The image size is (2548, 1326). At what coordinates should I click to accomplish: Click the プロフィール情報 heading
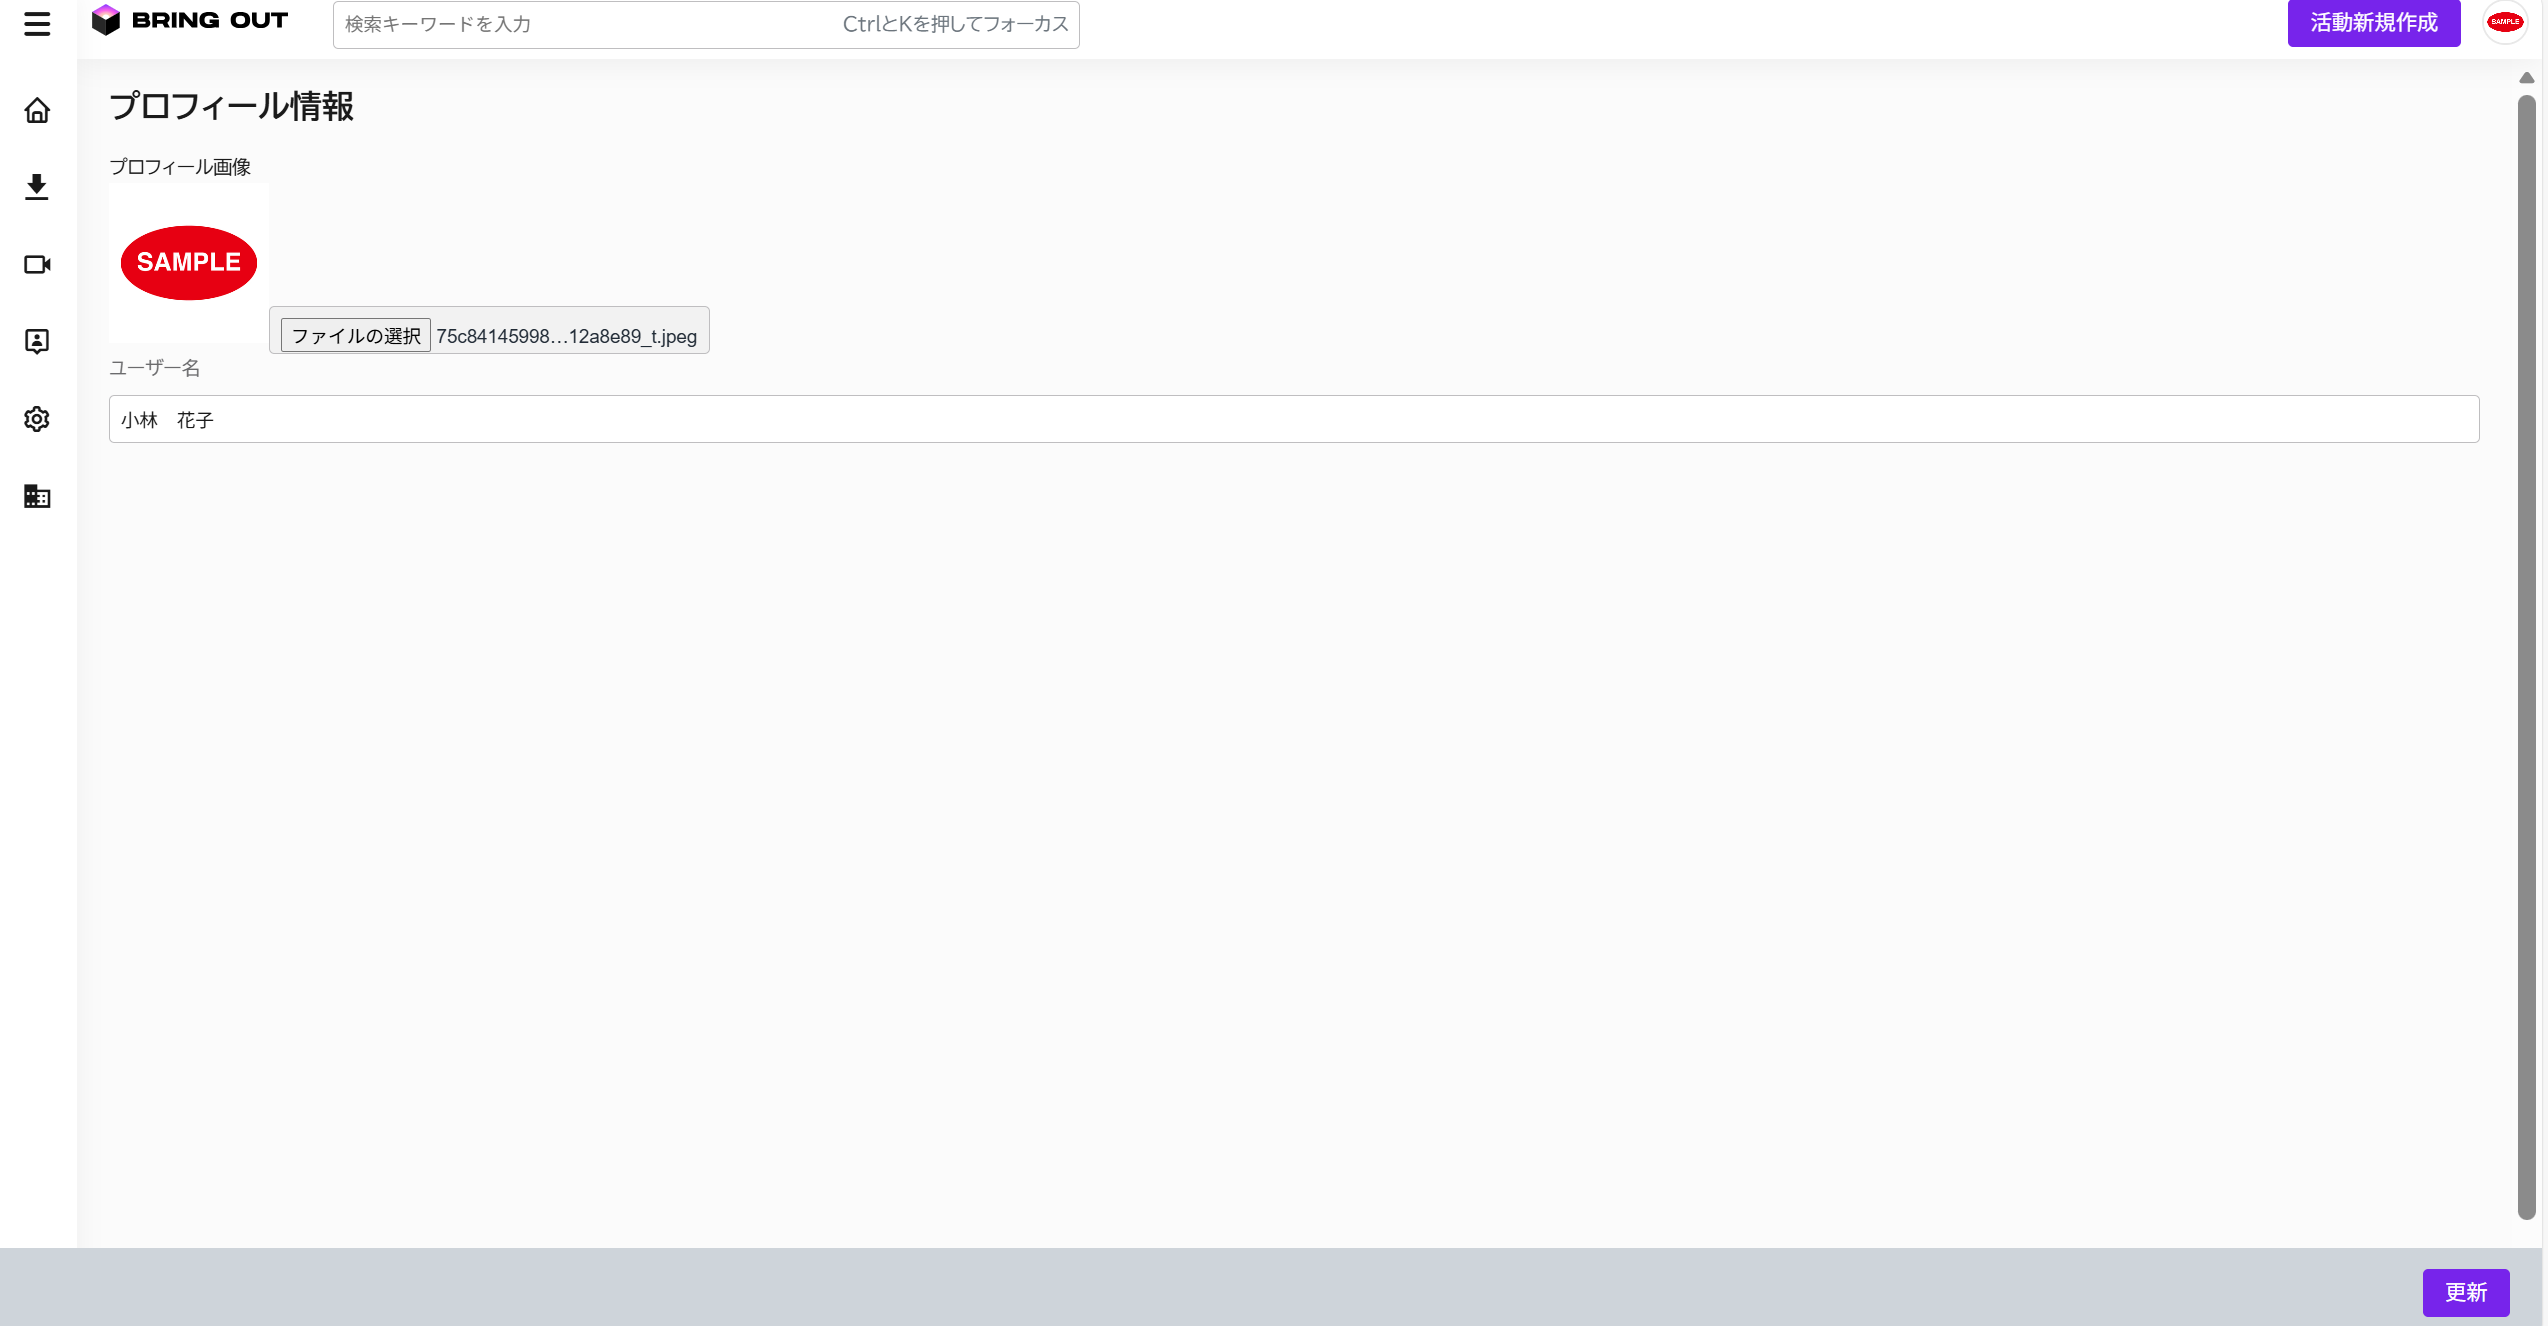pos(231,106)
